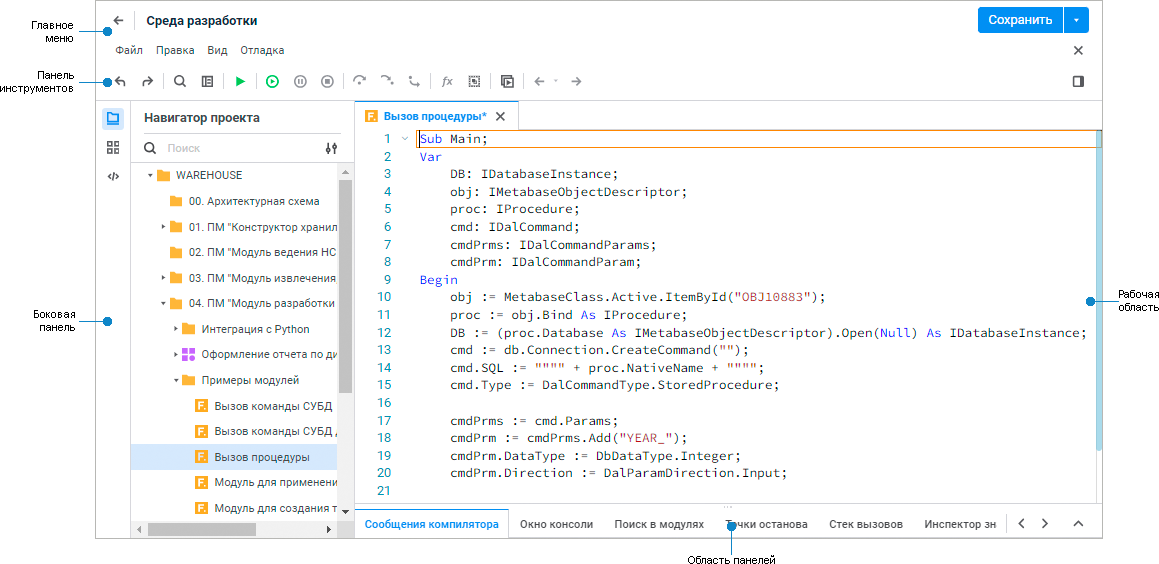Click the stop execution icon in toolbar
Screen dimensions: 1159x564
click(327, 81)
